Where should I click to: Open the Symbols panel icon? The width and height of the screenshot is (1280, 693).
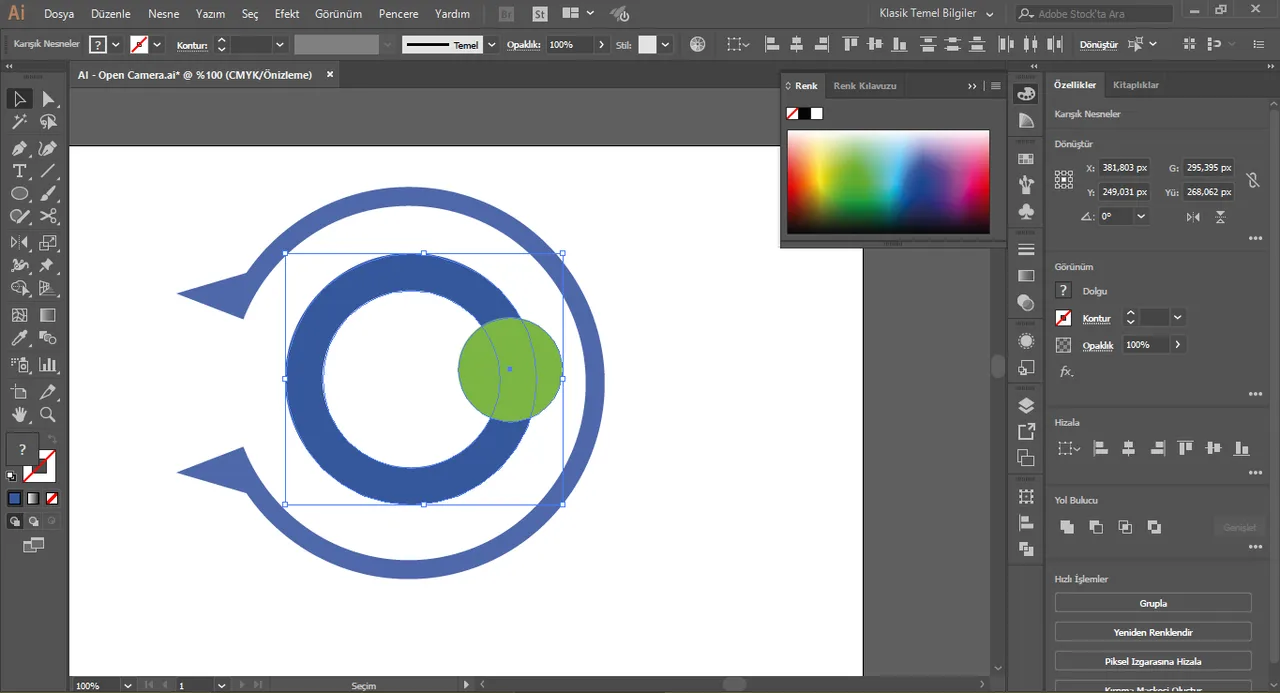[1026, 211]
